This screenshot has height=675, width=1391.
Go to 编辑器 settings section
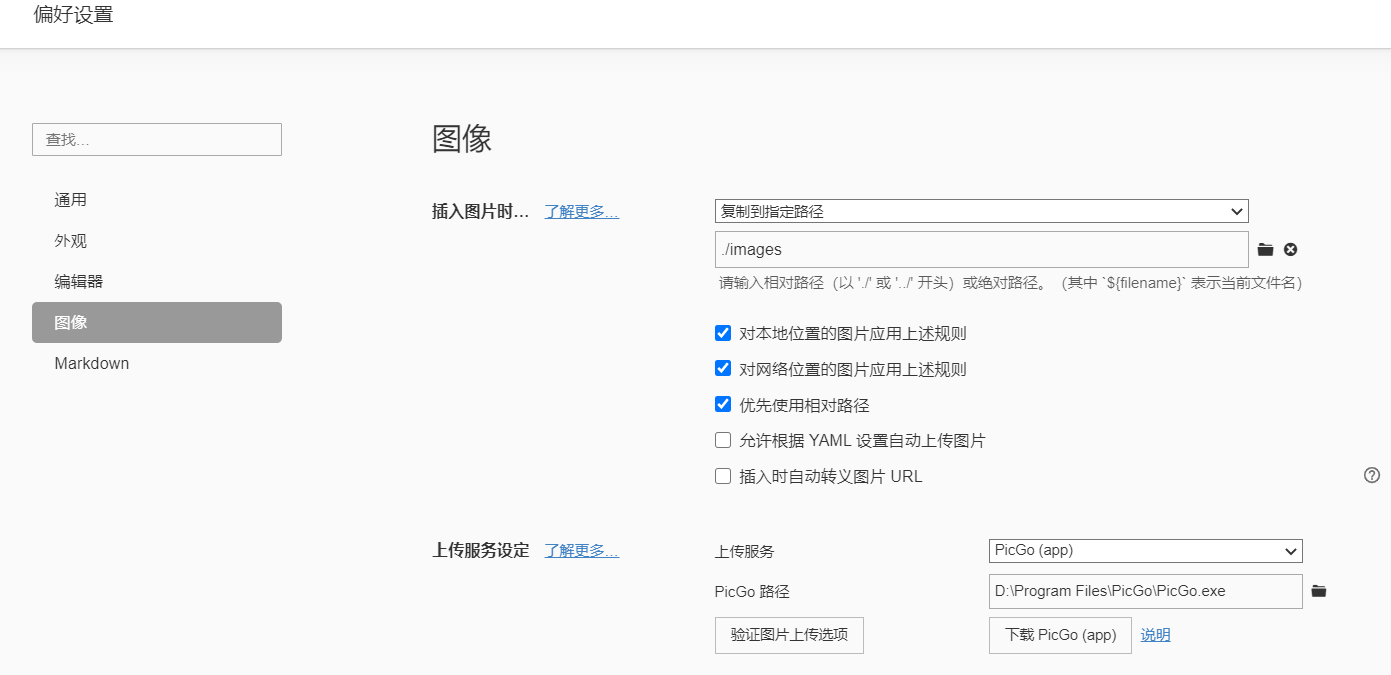[x=157, y=282]
